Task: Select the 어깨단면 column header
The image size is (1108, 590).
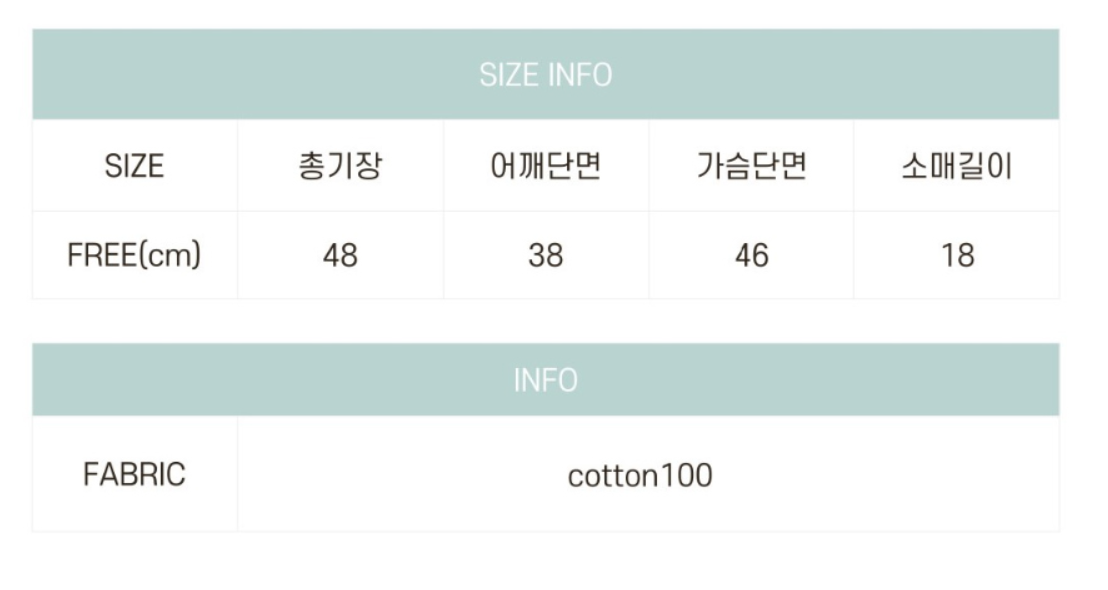Action: pyautogui.click(x=546, y=166)
